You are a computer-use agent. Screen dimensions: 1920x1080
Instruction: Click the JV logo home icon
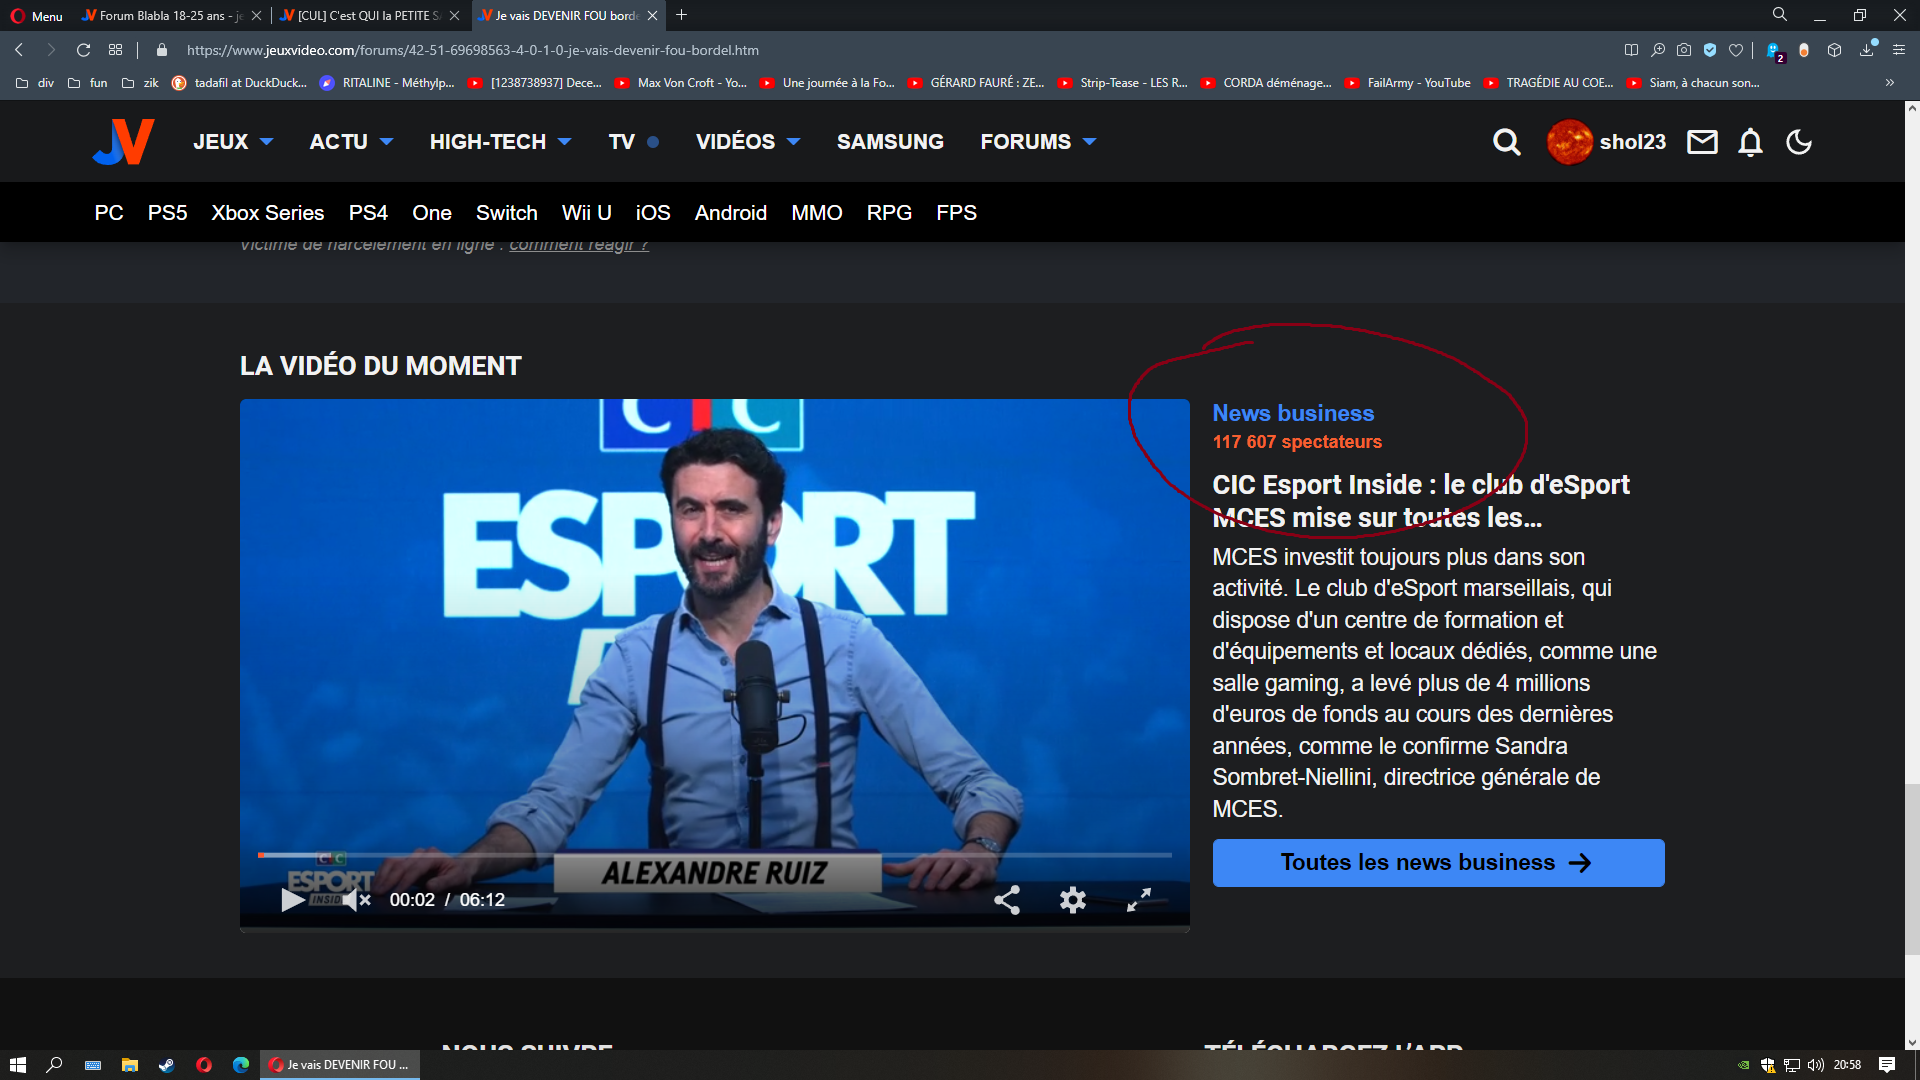pos(124,142)
